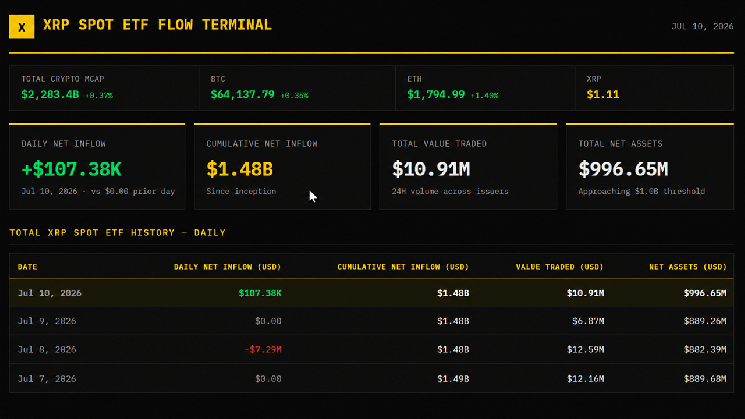
Task: Open the Total Net Assets card
Action: (x=649, y=166)
